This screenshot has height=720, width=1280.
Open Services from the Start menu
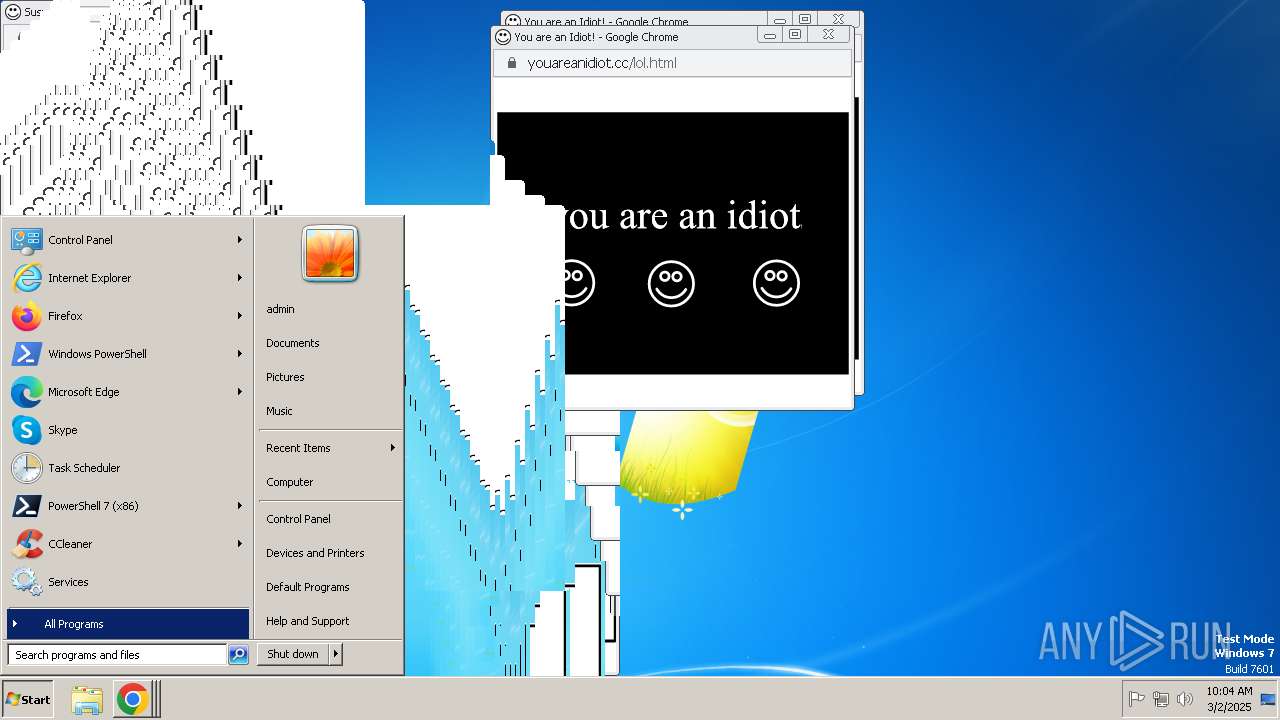127,582
